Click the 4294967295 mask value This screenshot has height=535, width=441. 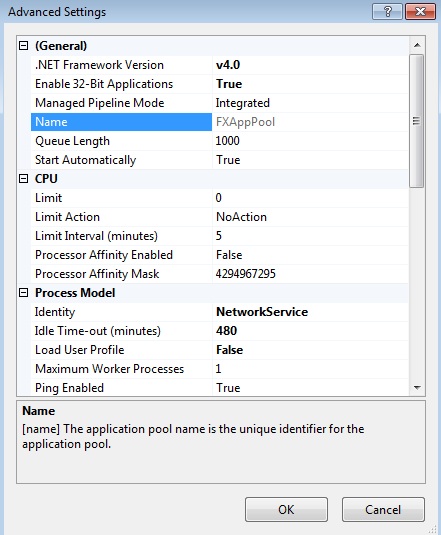(x=246, y=274)
